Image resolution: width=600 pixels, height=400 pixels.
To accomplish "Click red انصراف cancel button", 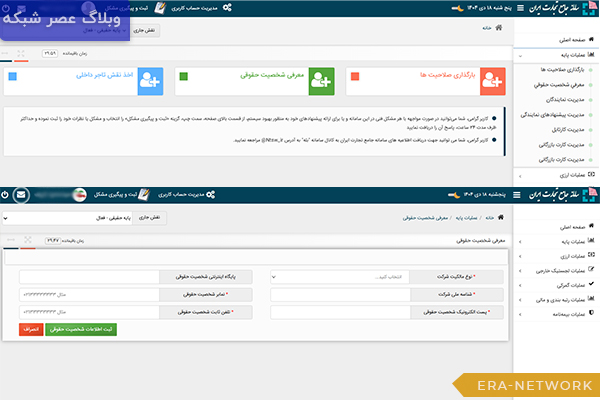I will (31, 329).
